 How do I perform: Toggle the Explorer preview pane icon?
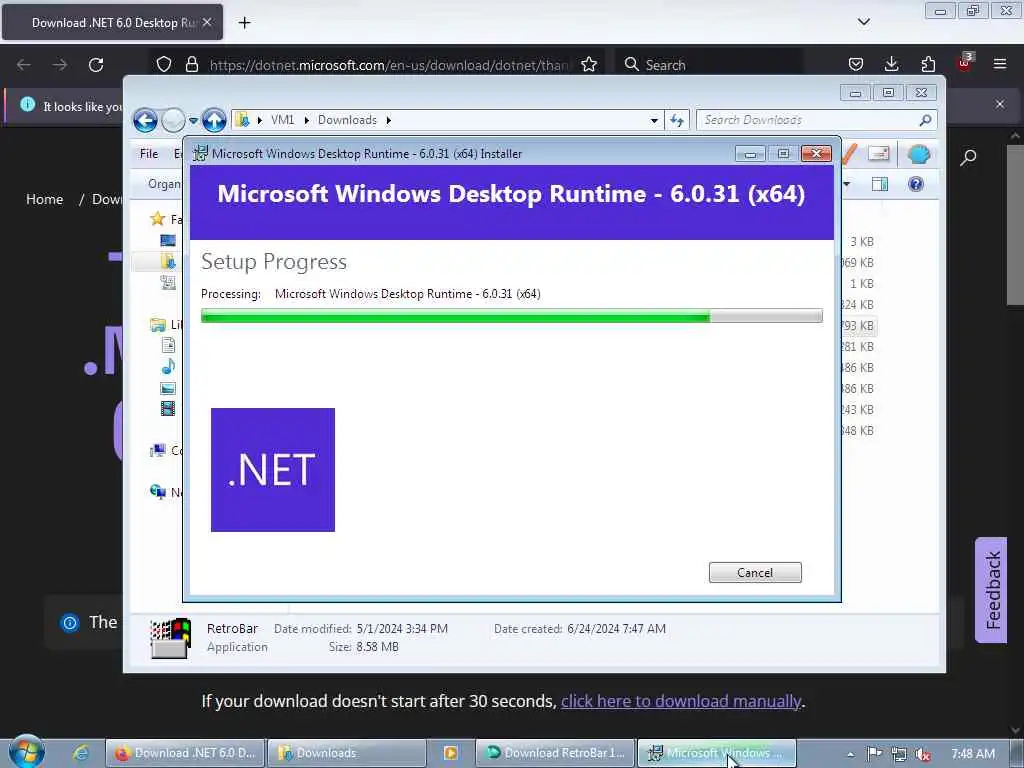(x=880, y=184)
